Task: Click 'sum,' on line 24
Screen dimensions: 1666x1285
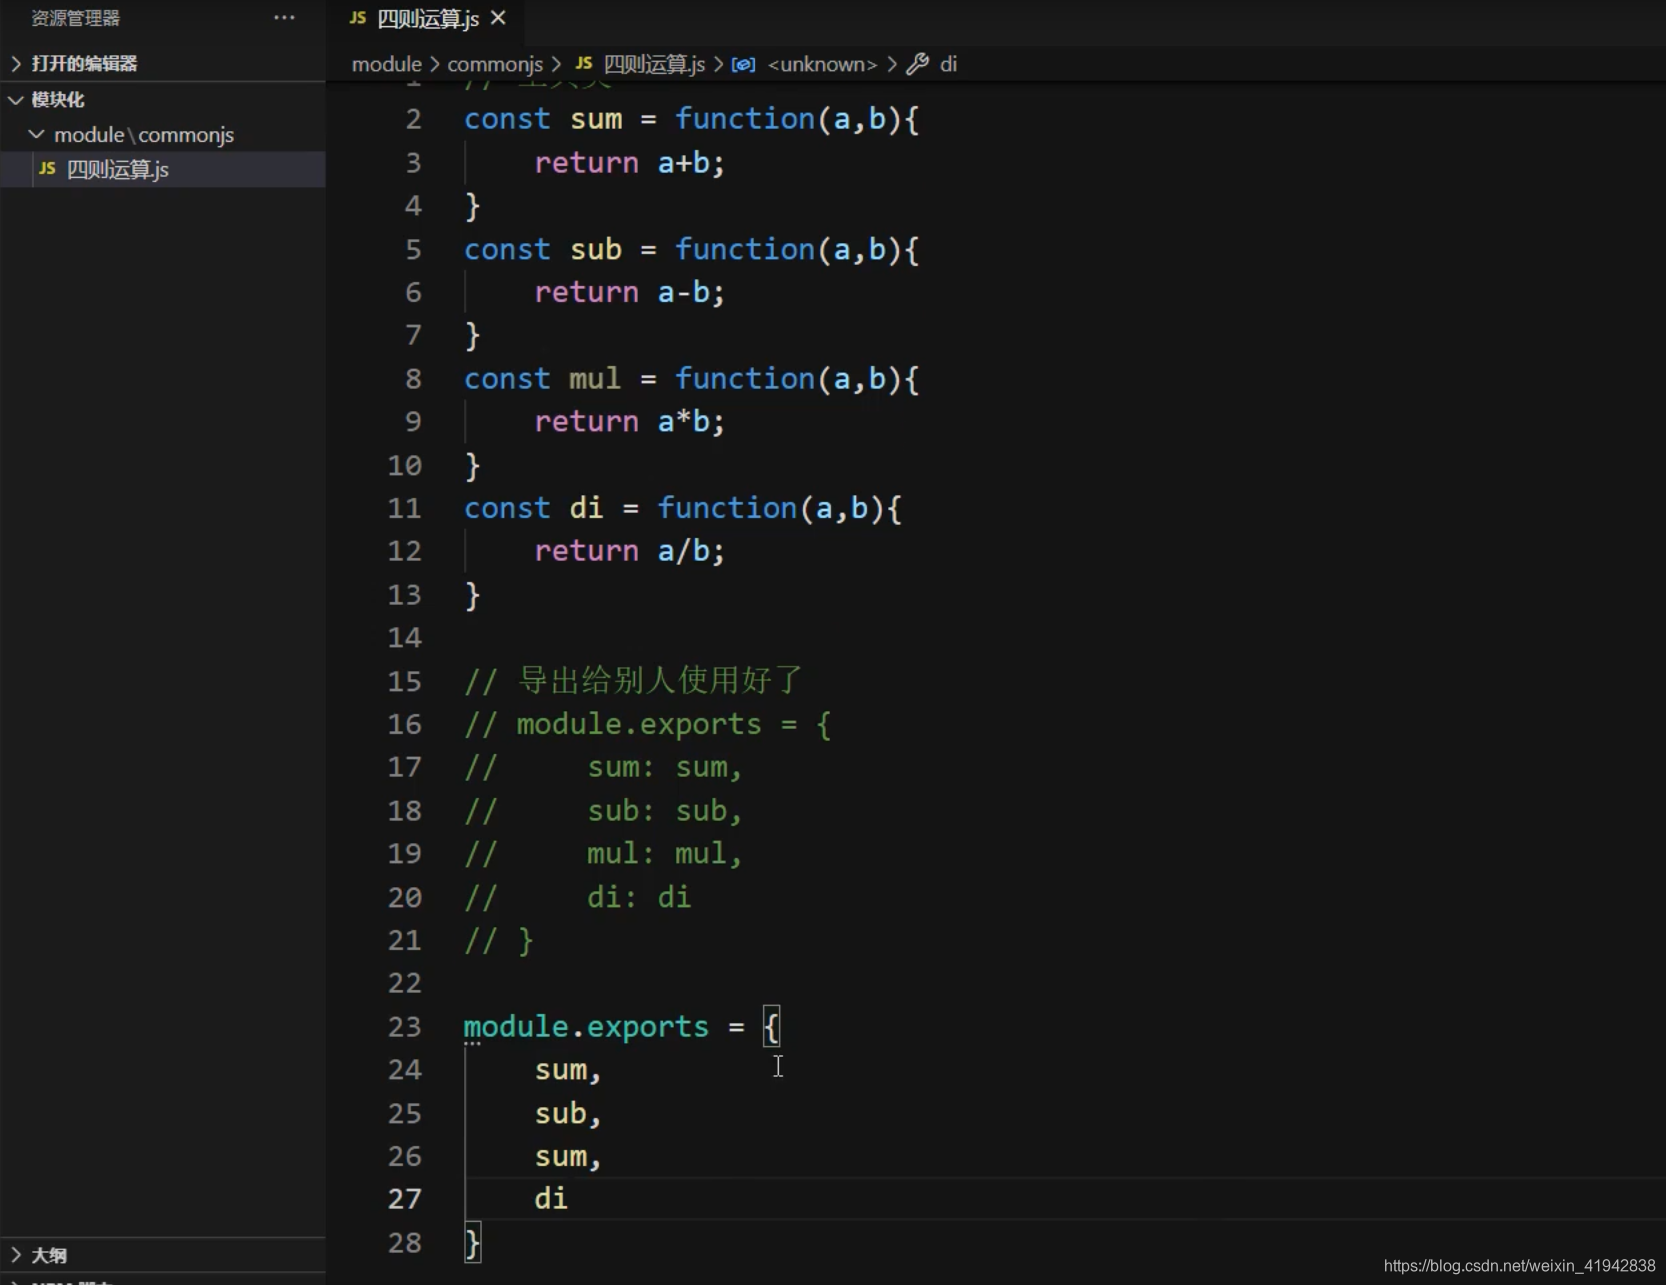Action: pos(568,1070)
